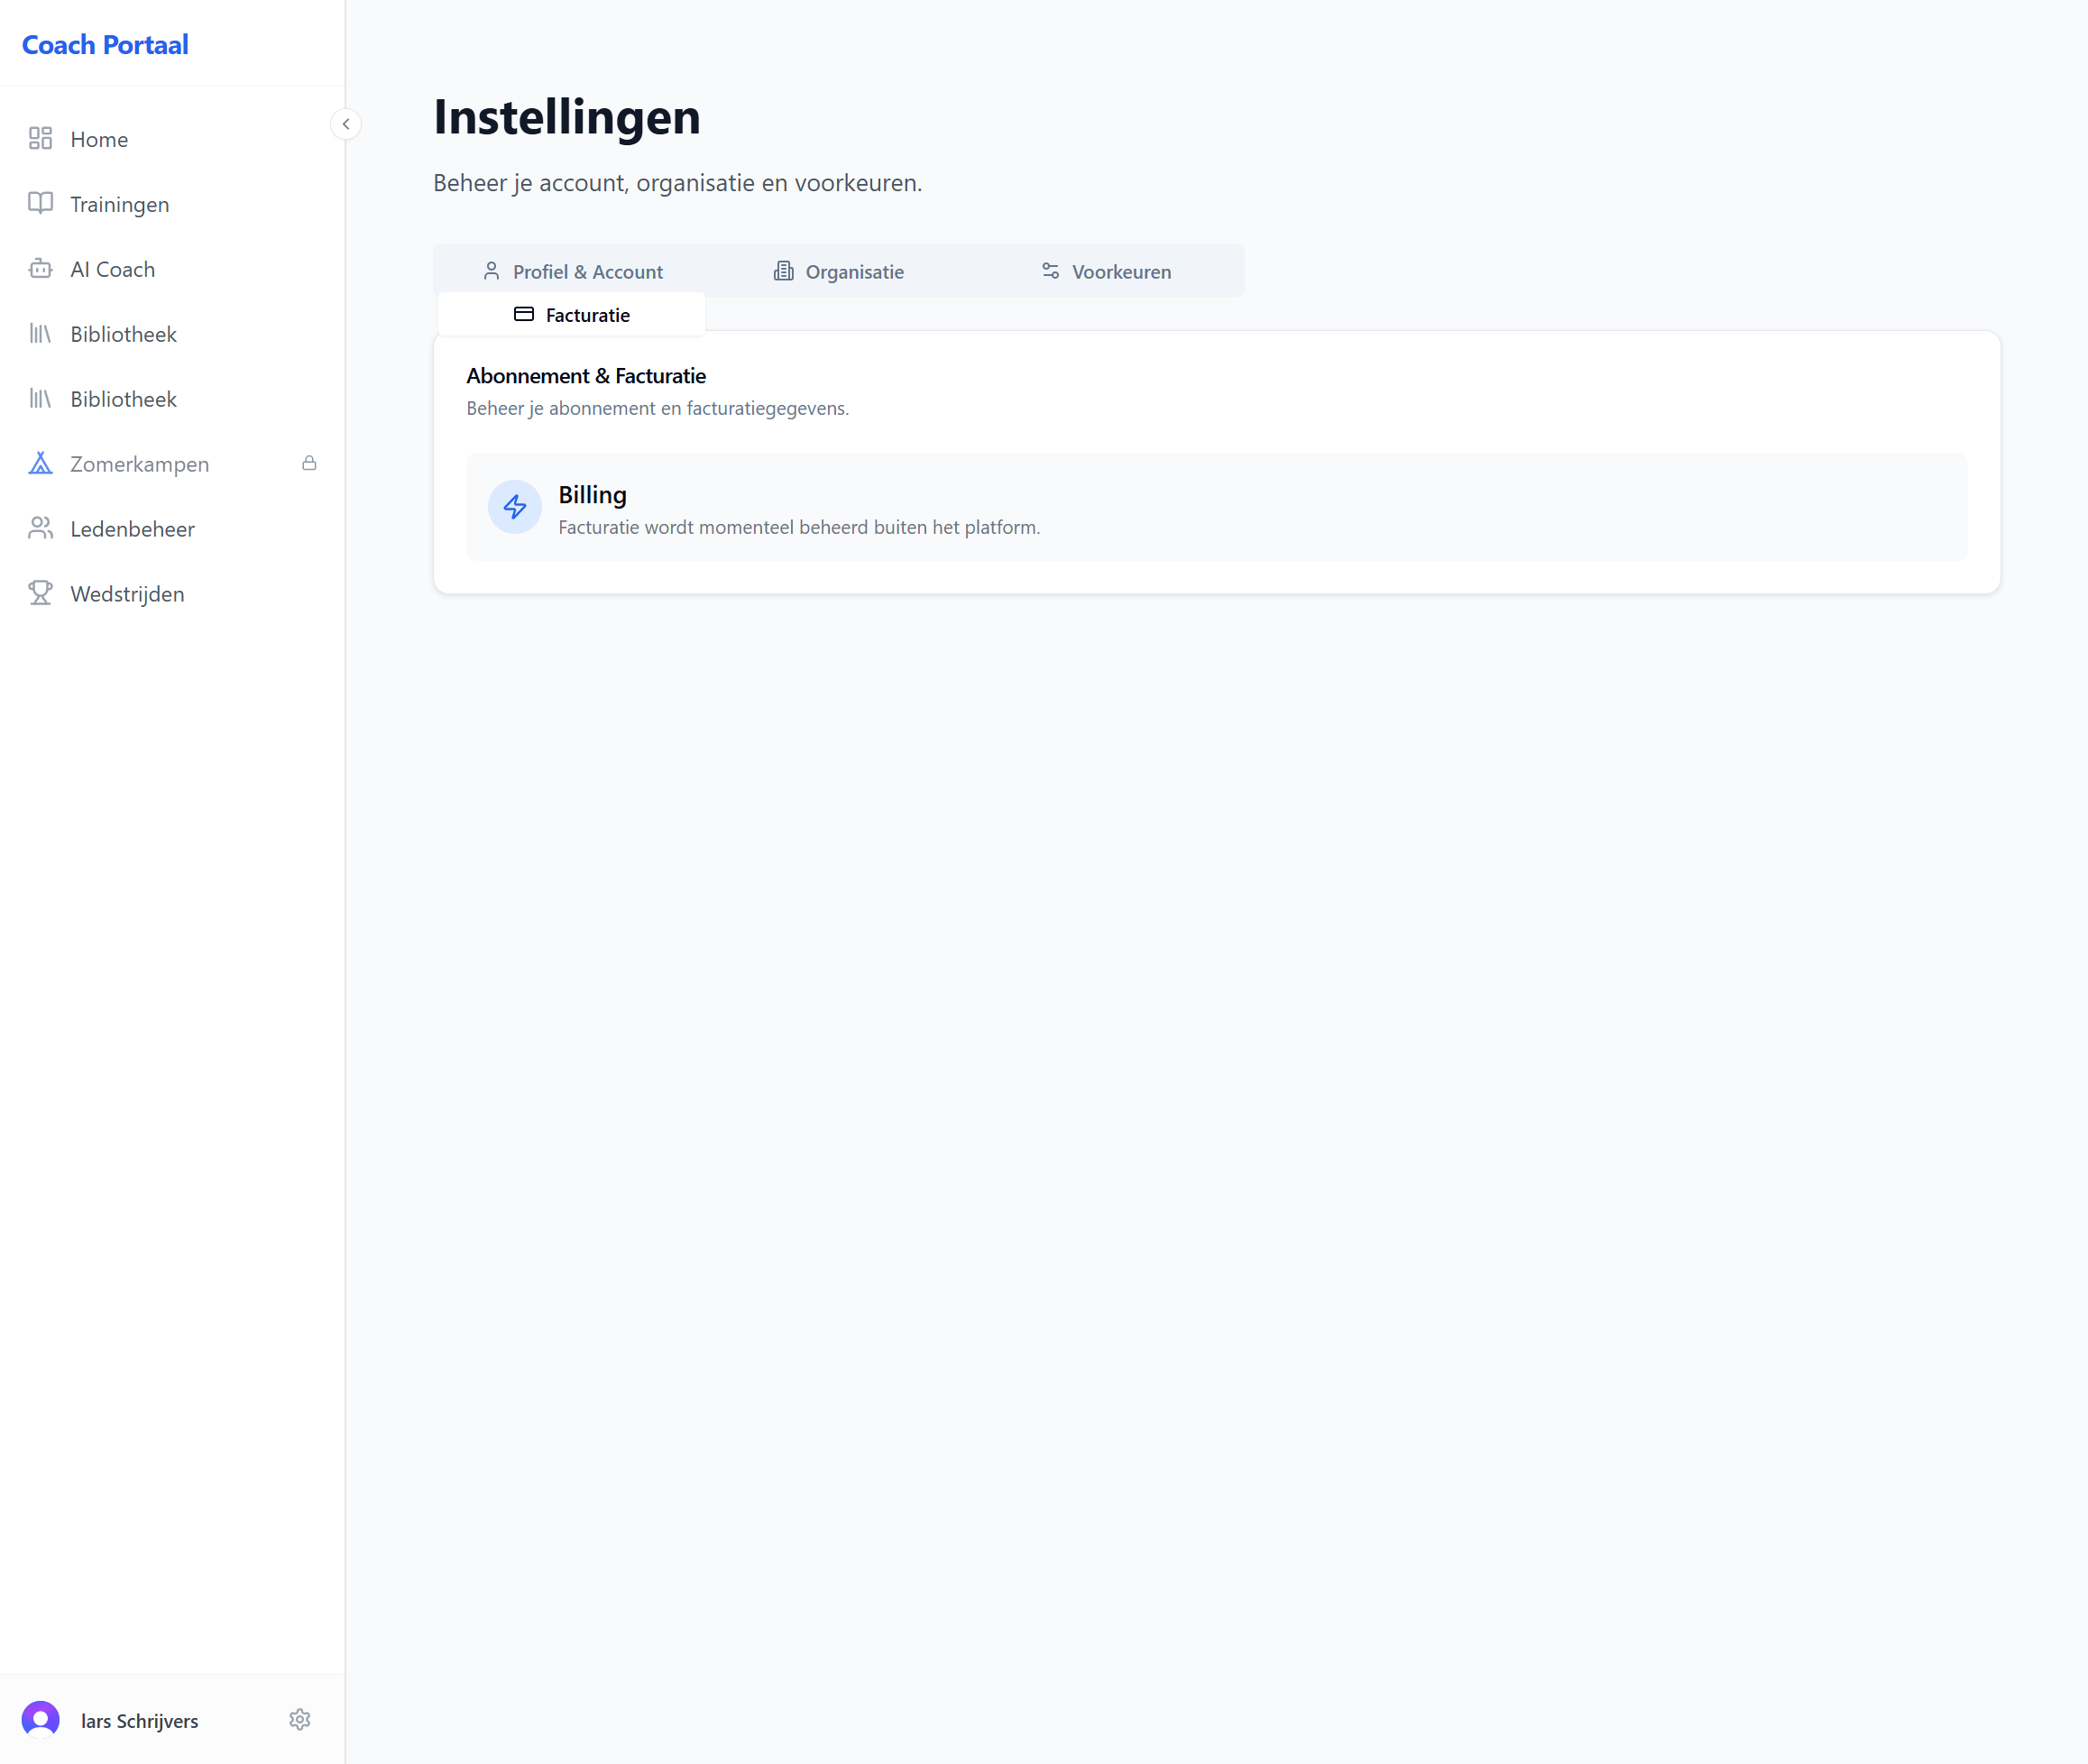Open the Organisatie tab
The height and width of the screenshot is (1764, 2088).
(839, 272)
